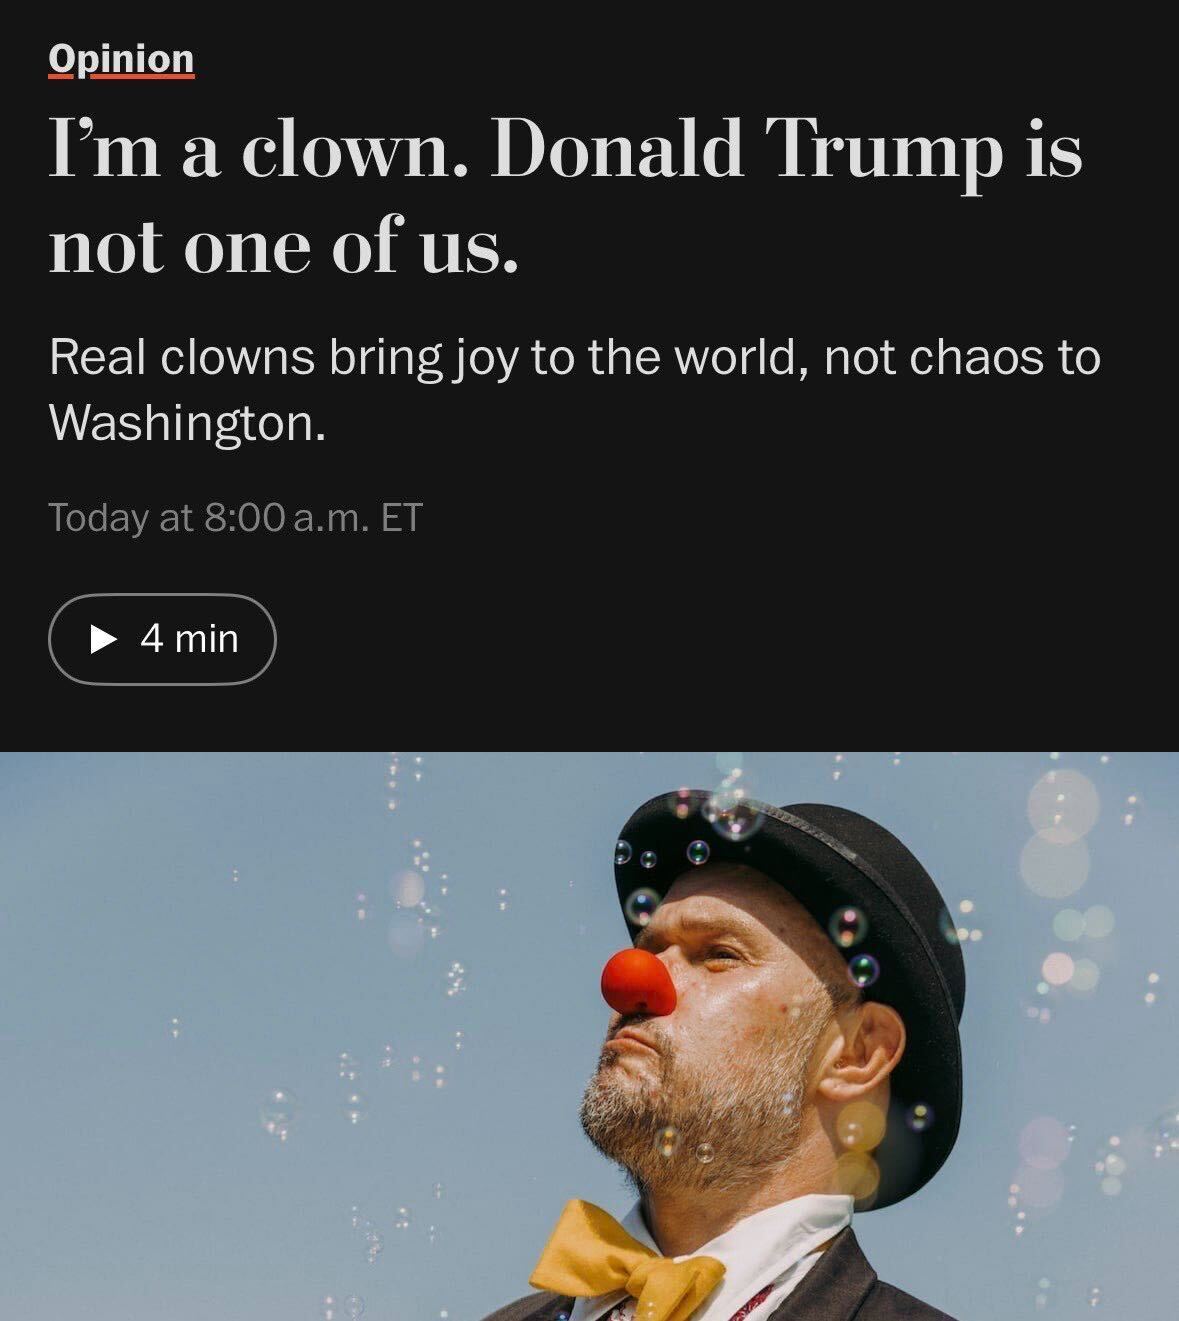
Task: Click the word "Washington." in the subheadline
Action: point(187,422)
